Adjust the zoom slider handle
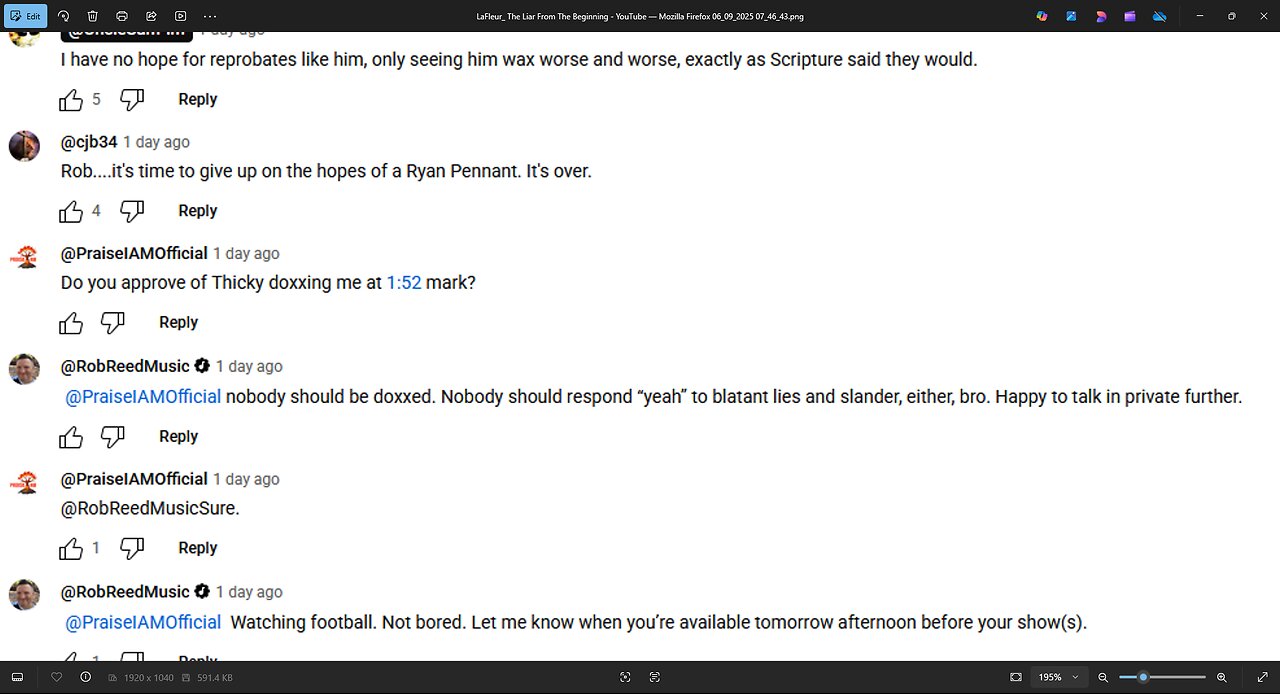The height and width of the screenshot is (694, 1280). 1143,677
